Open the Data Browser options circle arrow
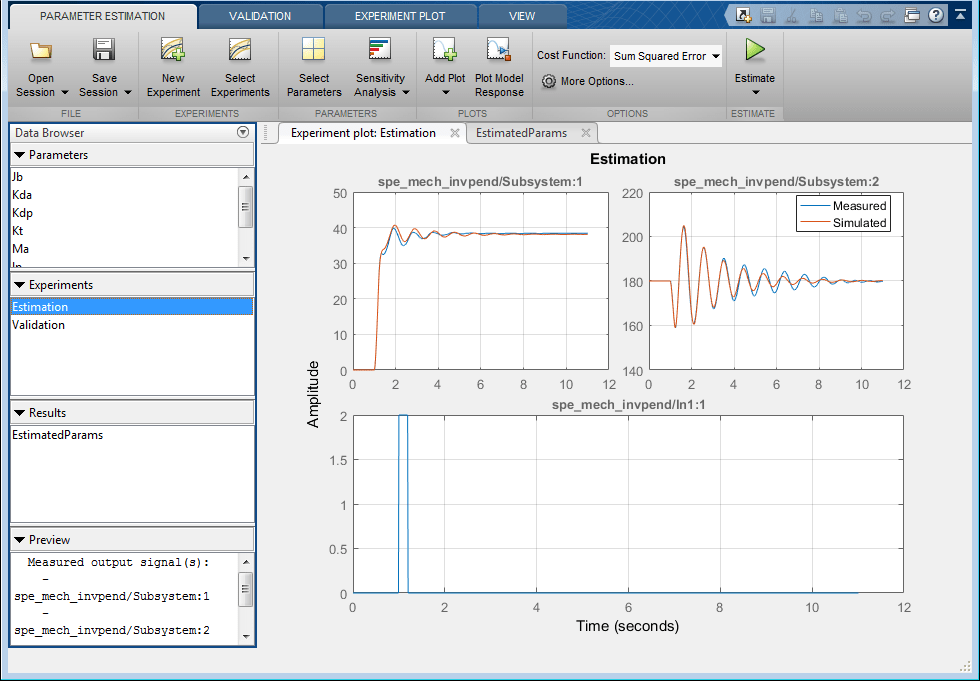The image size is (980, 681). click(x=243, y=132)
